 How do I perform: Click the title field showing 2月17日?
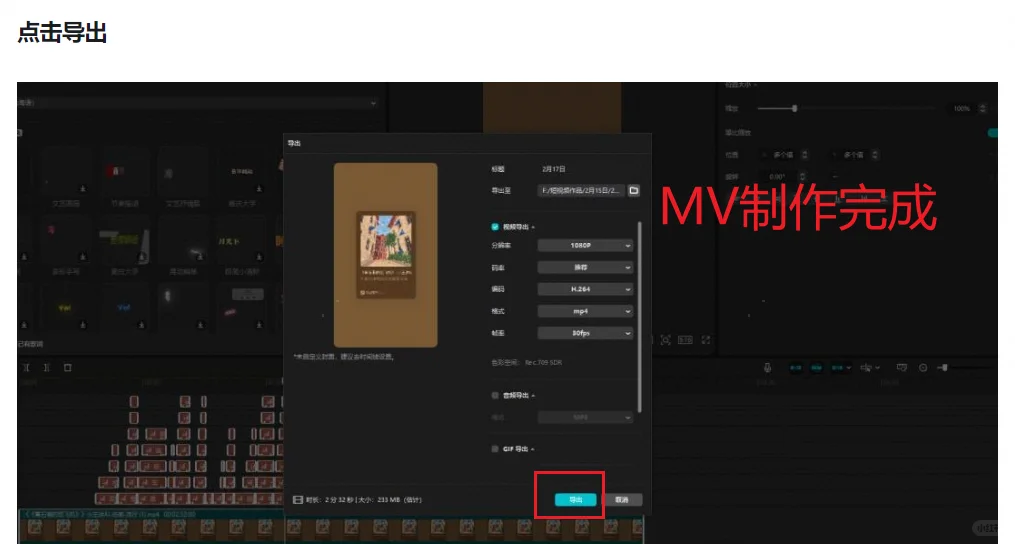pyautogui.click(x=553, y=169)
